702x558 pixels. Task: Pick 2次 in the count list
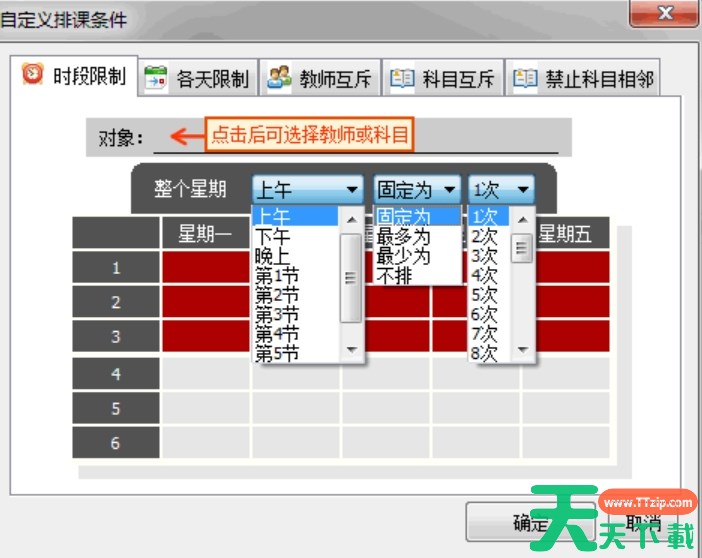click(x=489, y=236)
